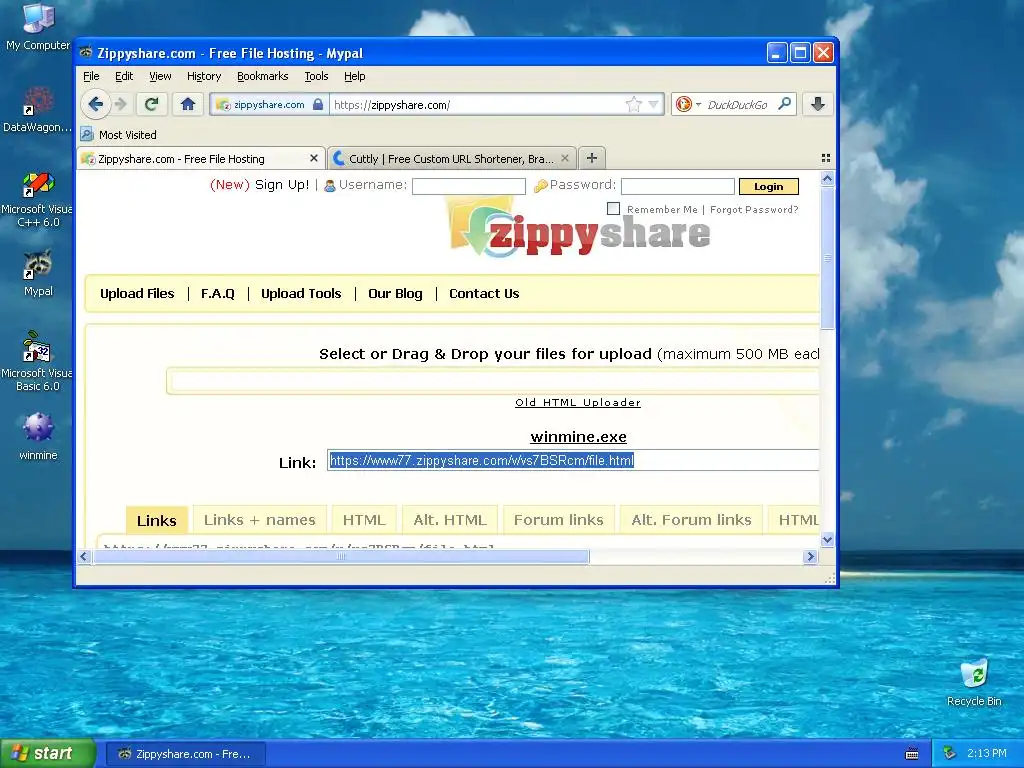Open the History menu
Image resolution: width=1024 pixels, height=768 pixels.
coord(204,76)
